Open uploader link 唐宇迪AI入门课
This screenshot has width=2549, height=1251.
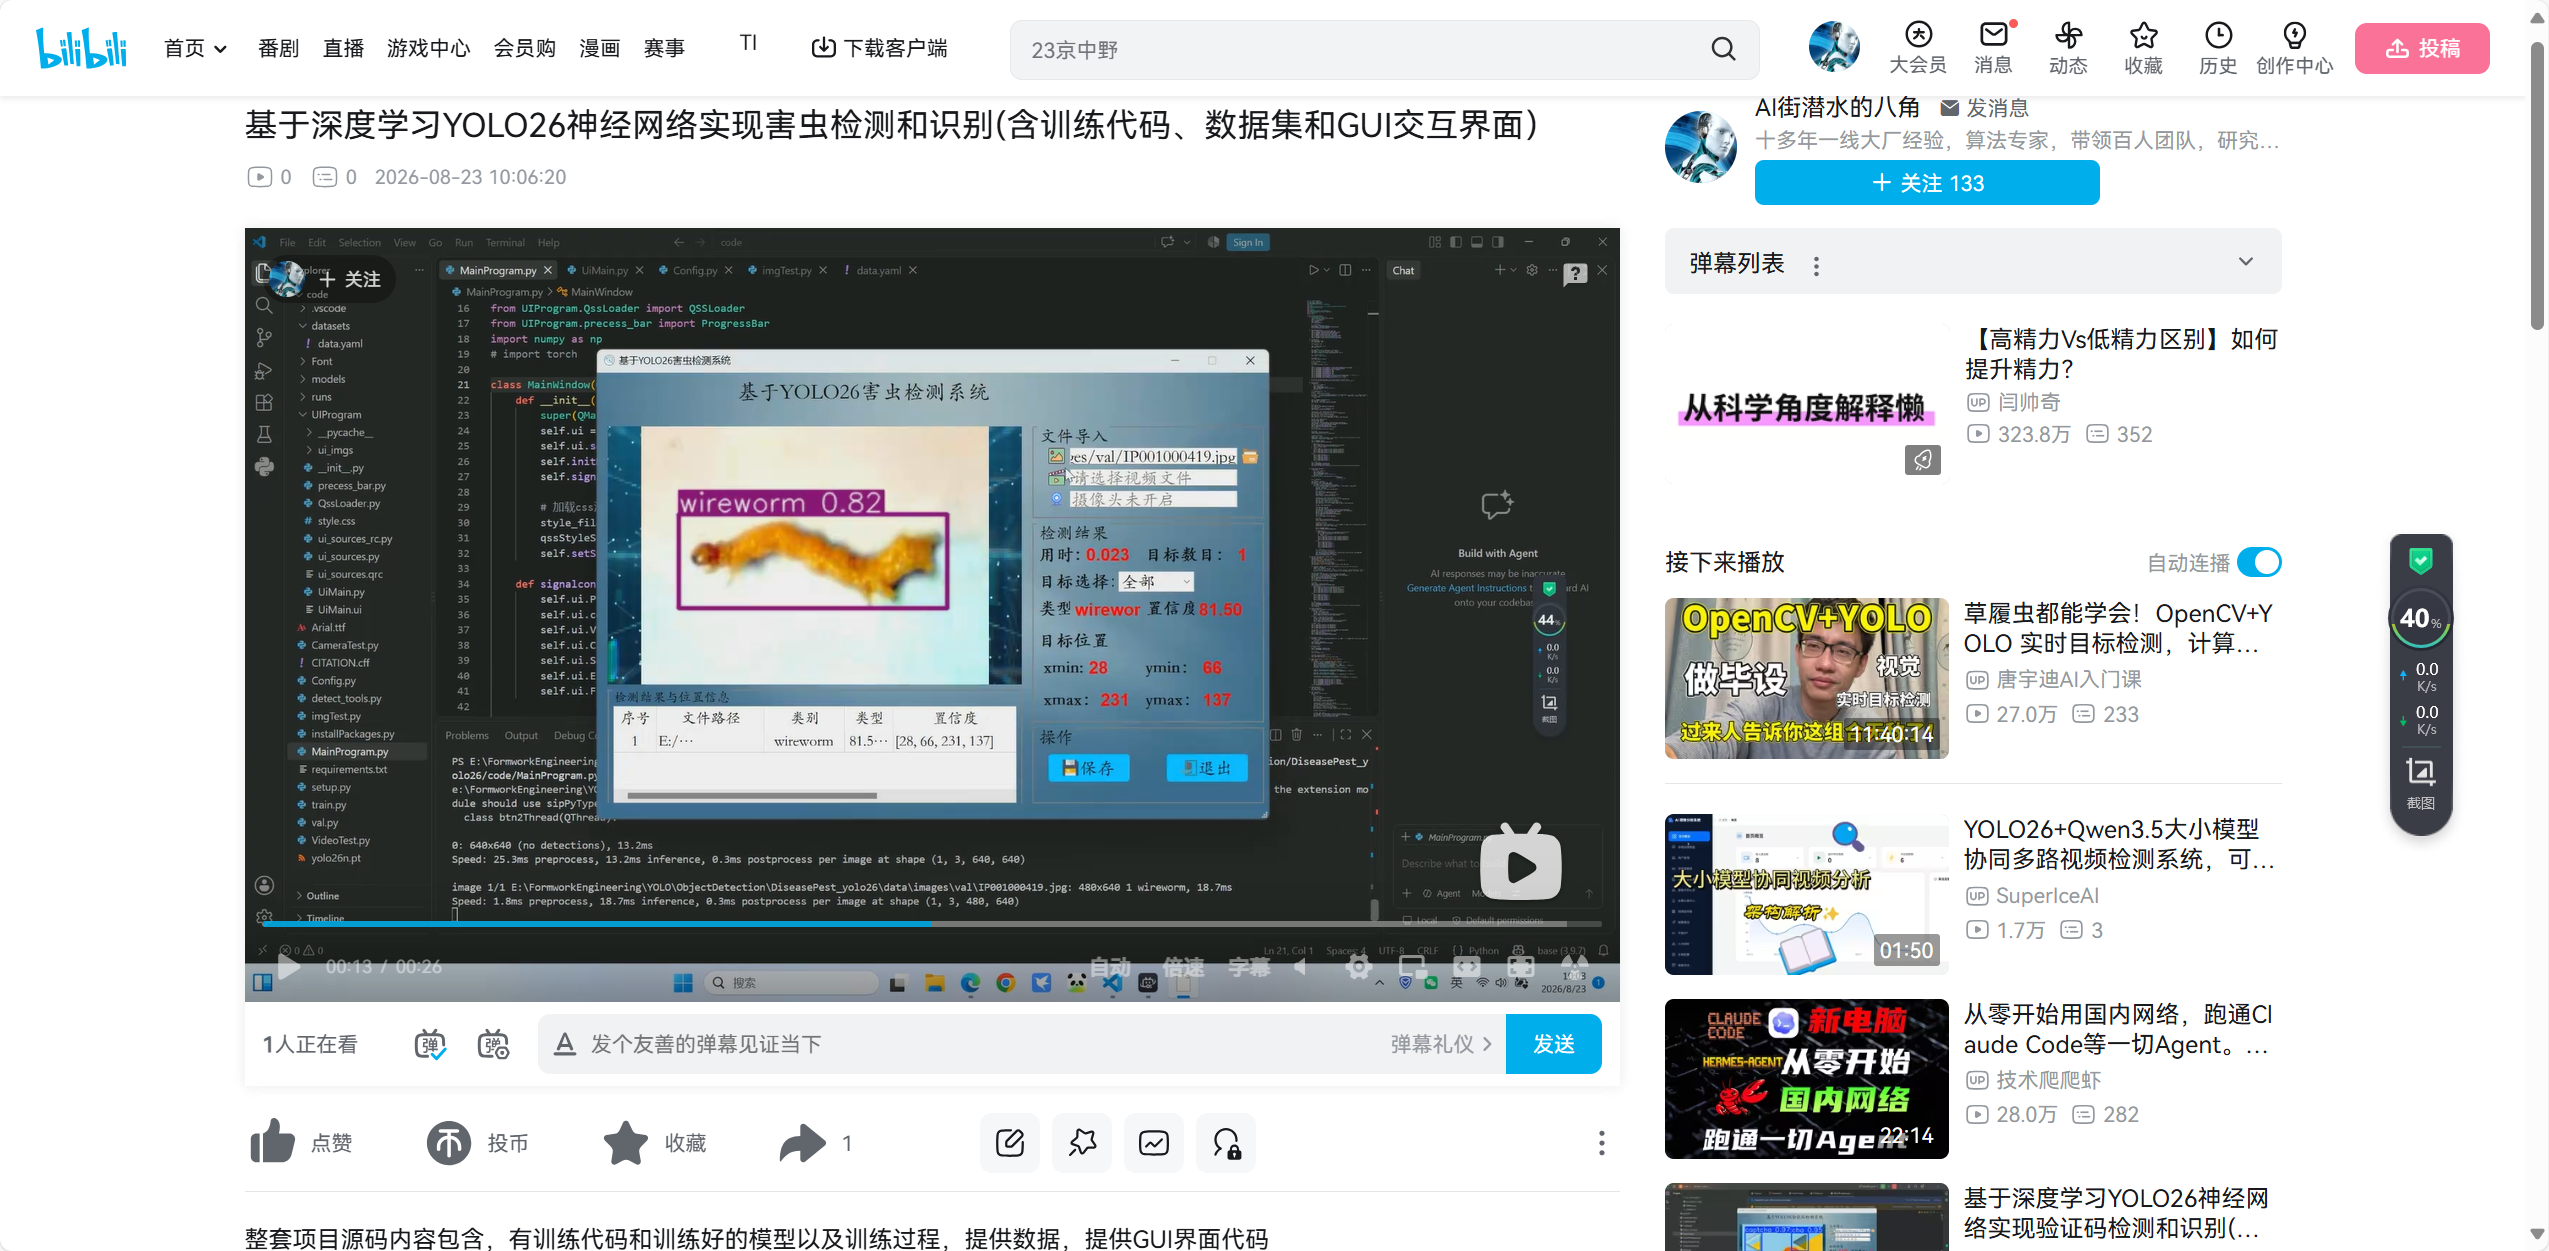[2068, 679]
